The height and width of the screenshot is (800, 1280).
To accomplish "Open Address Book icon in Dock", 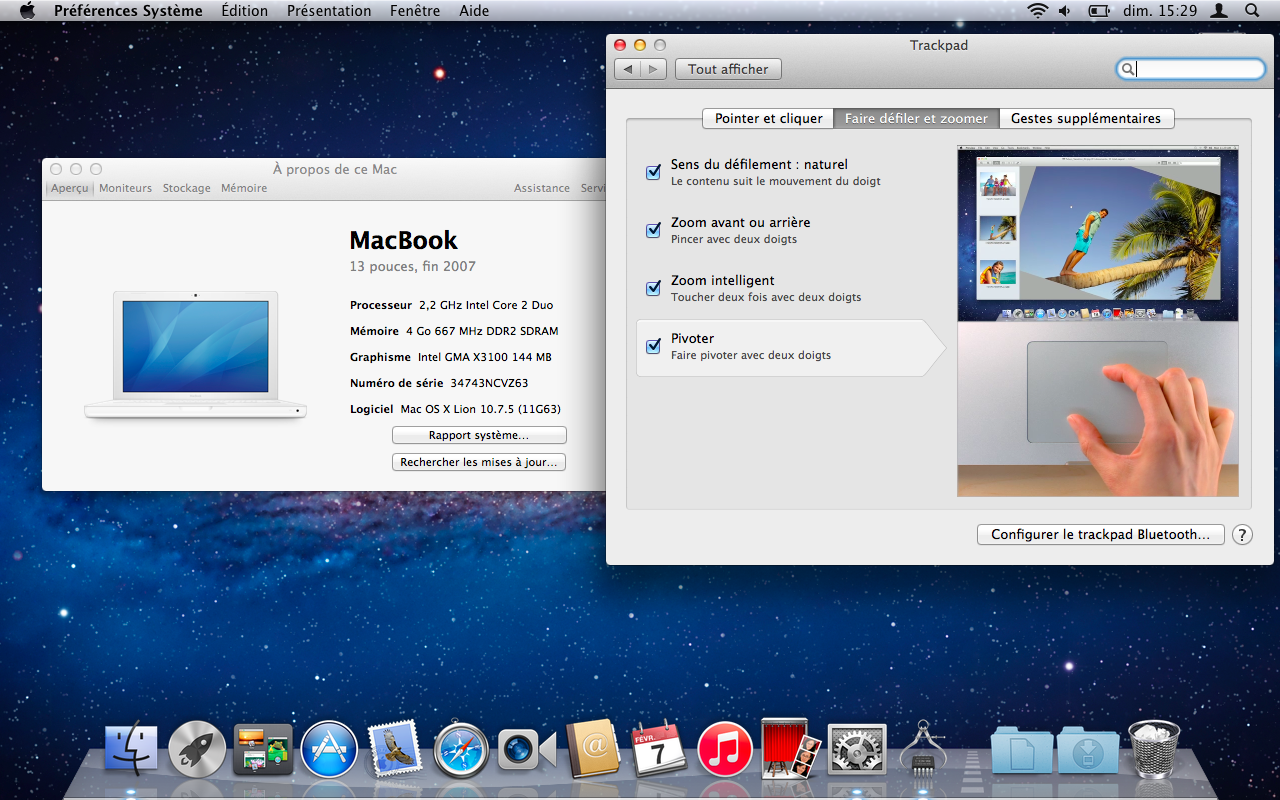I will point(593,749).
